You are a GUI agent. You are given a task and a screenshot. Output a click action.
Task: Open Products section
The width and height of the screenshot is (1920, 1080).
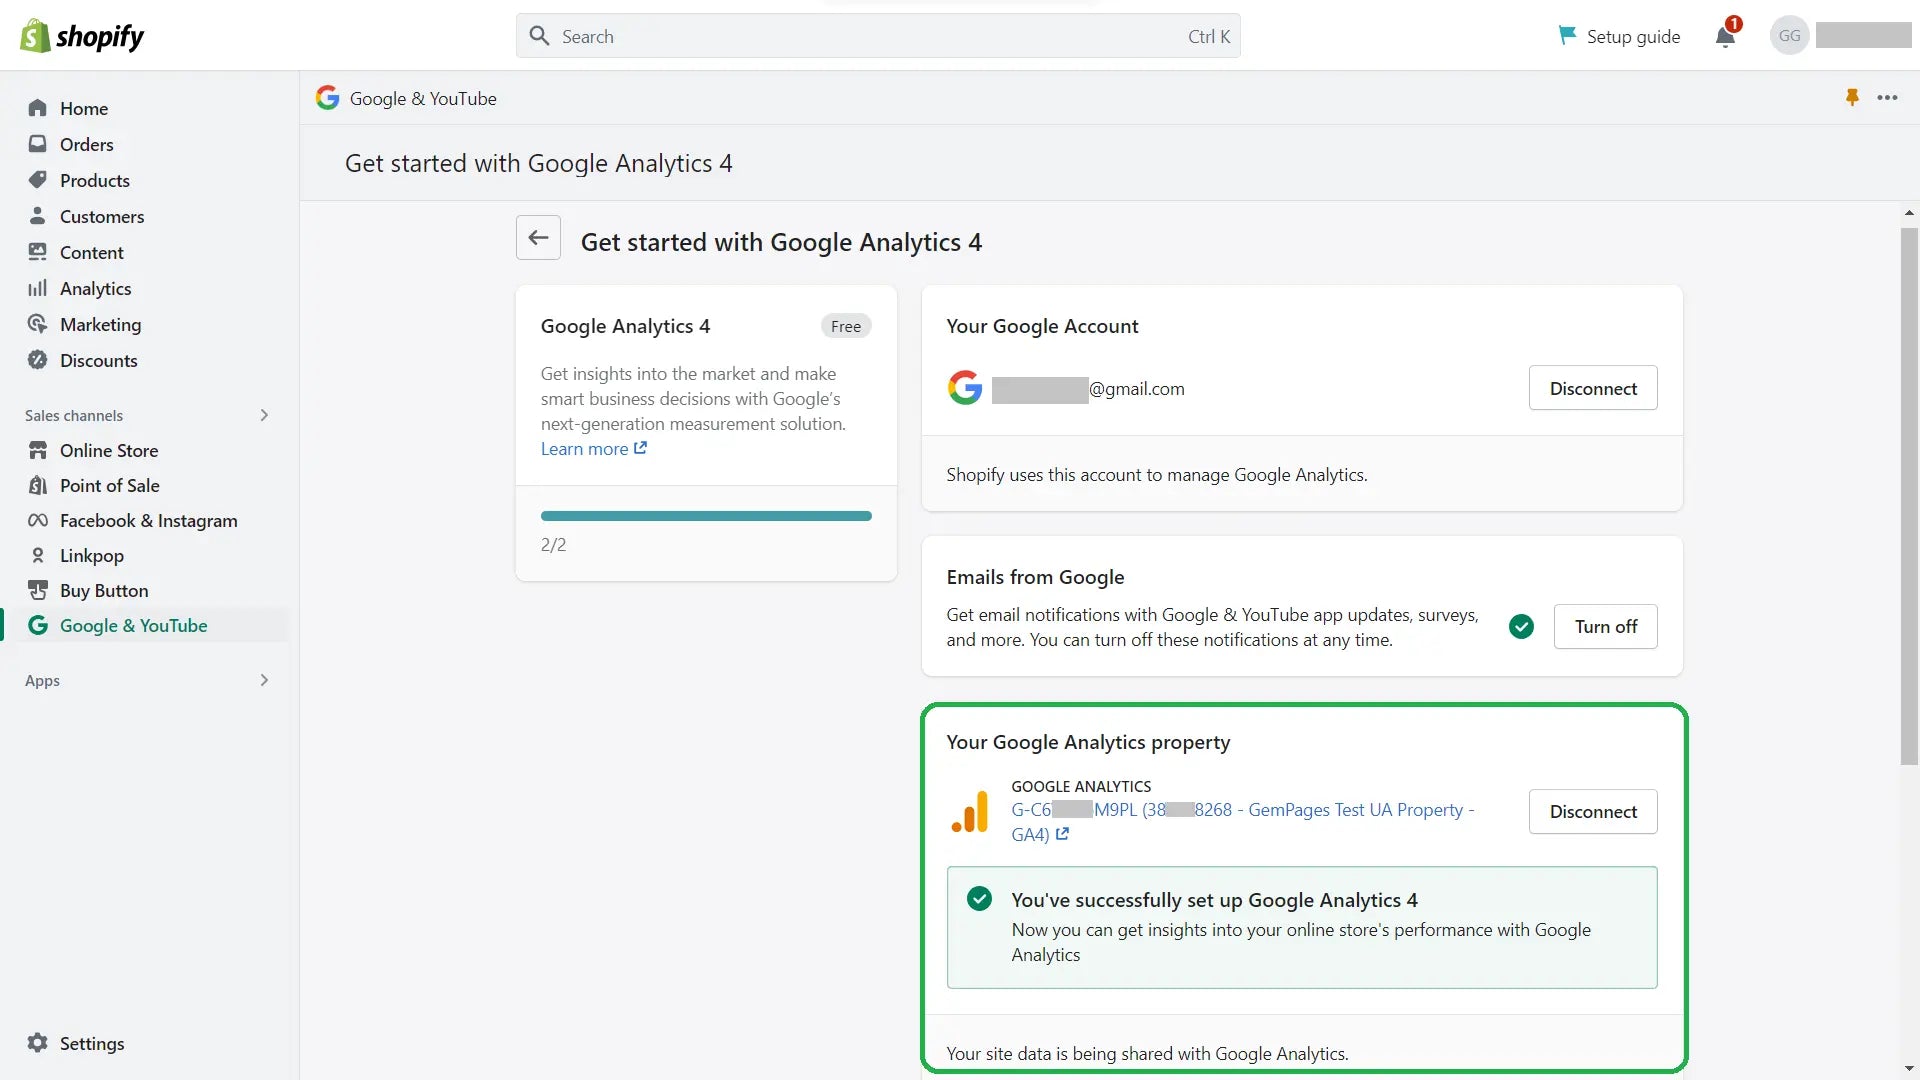pyautogui.click(x=95, y=180)
